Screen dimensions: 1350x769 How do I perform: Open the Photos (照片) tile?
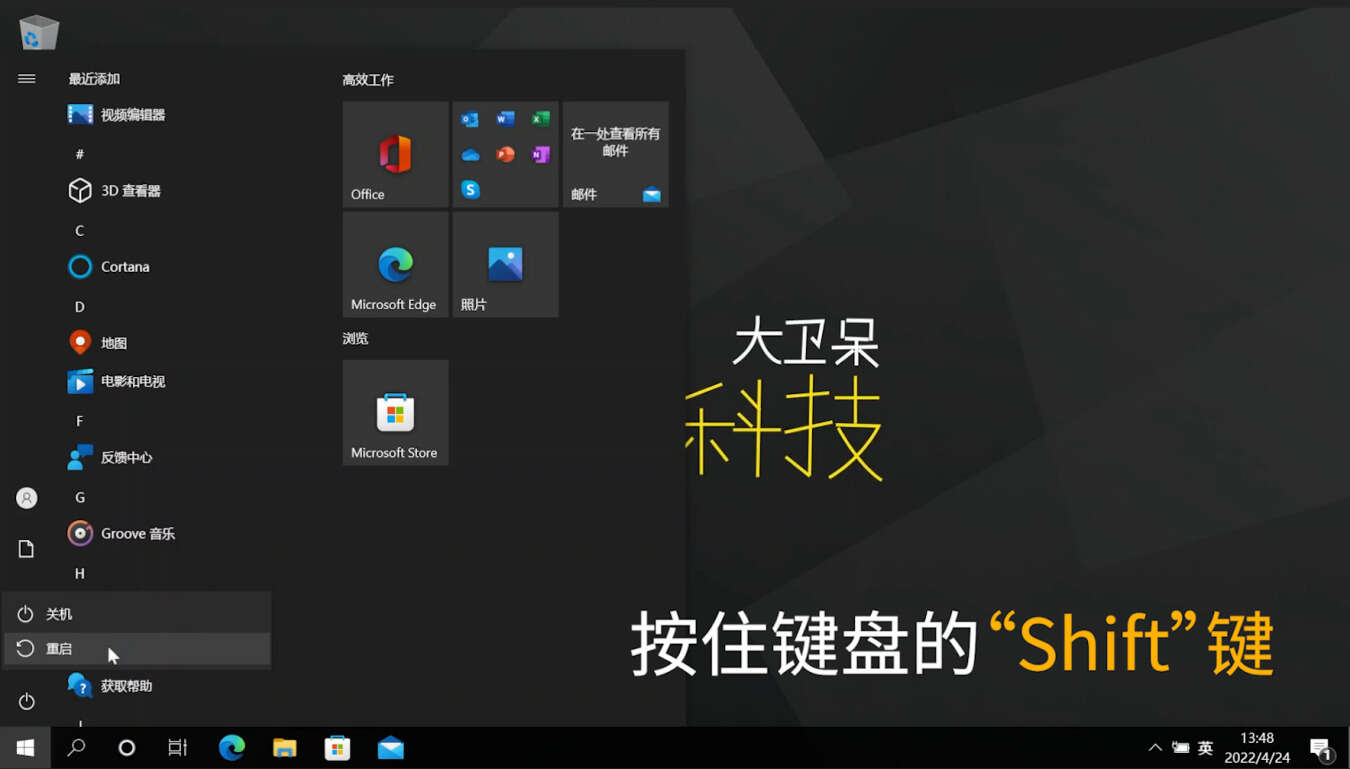tap(505, 264)
